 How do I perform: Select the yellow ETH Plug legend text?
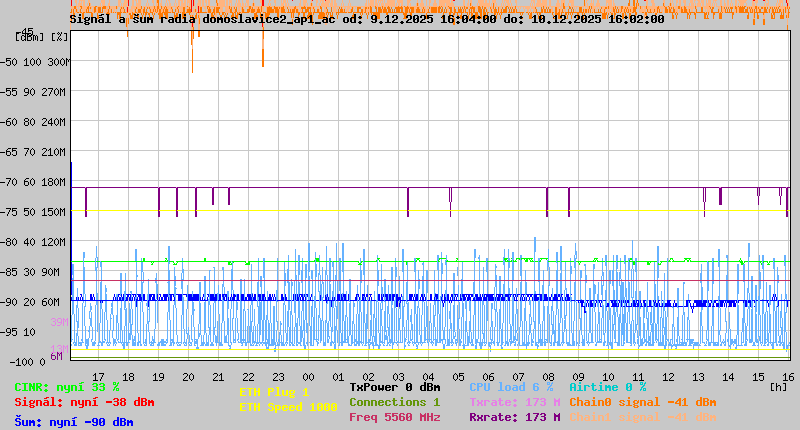click(274, 392)
